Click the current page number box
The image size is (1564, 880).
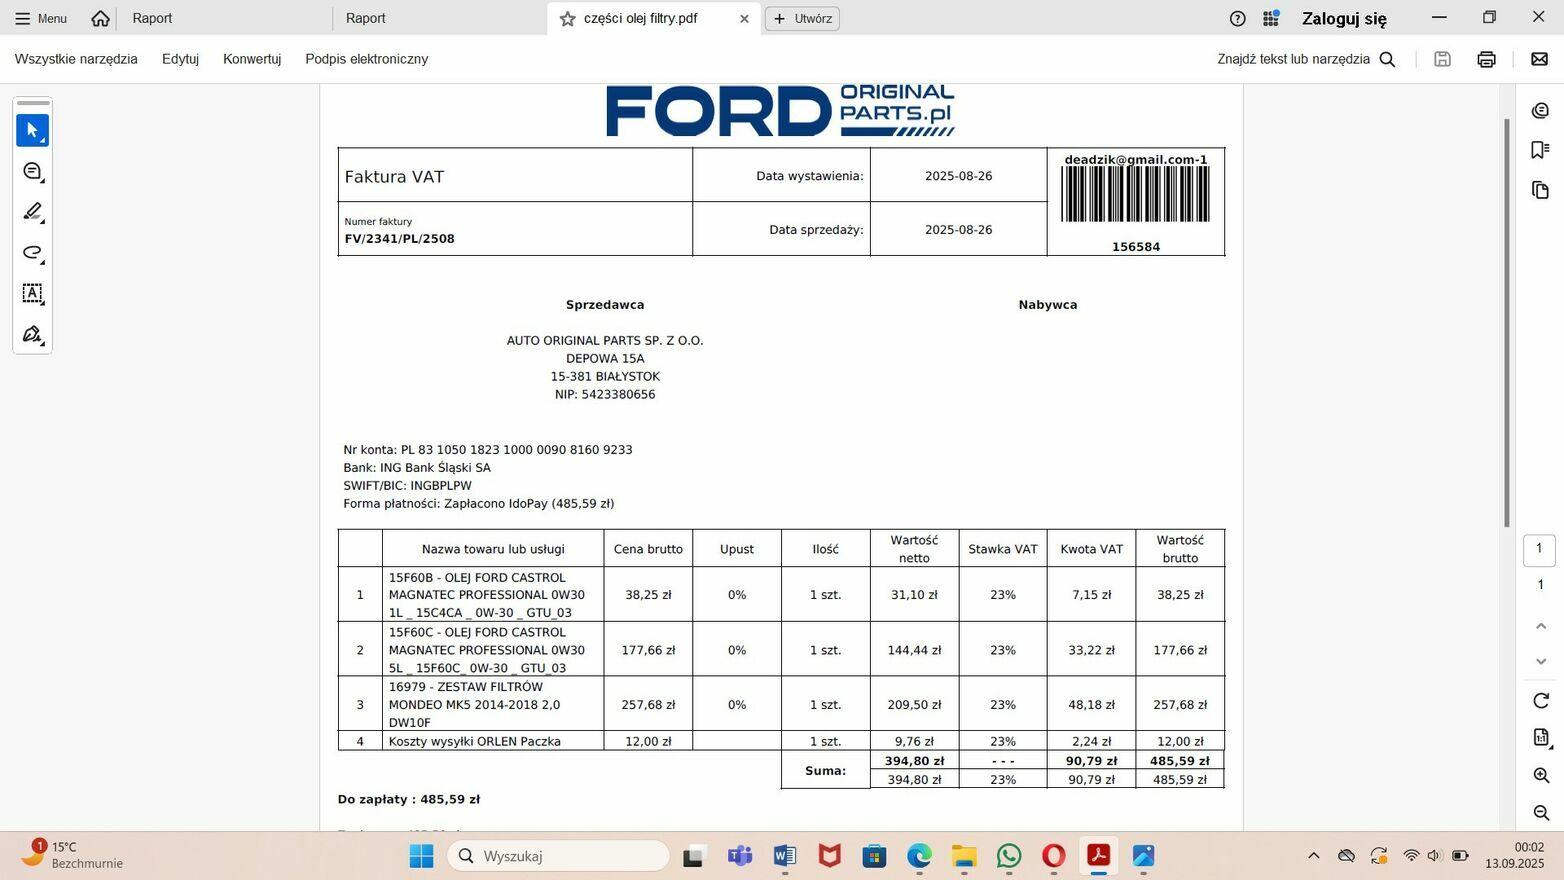1539,549
